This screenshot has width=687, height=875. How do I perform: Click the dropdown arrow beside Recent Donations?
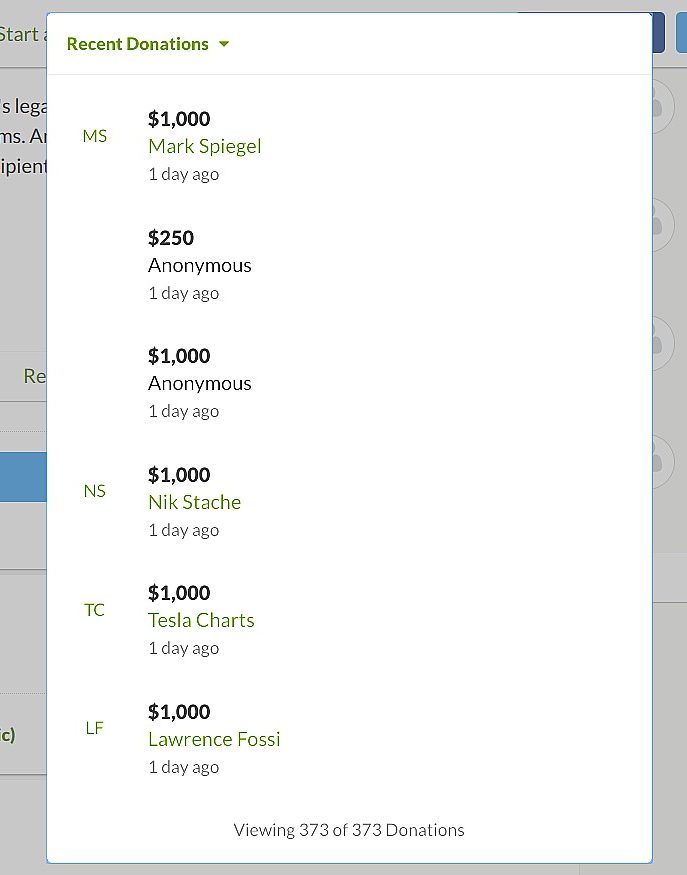coord(224,44)
